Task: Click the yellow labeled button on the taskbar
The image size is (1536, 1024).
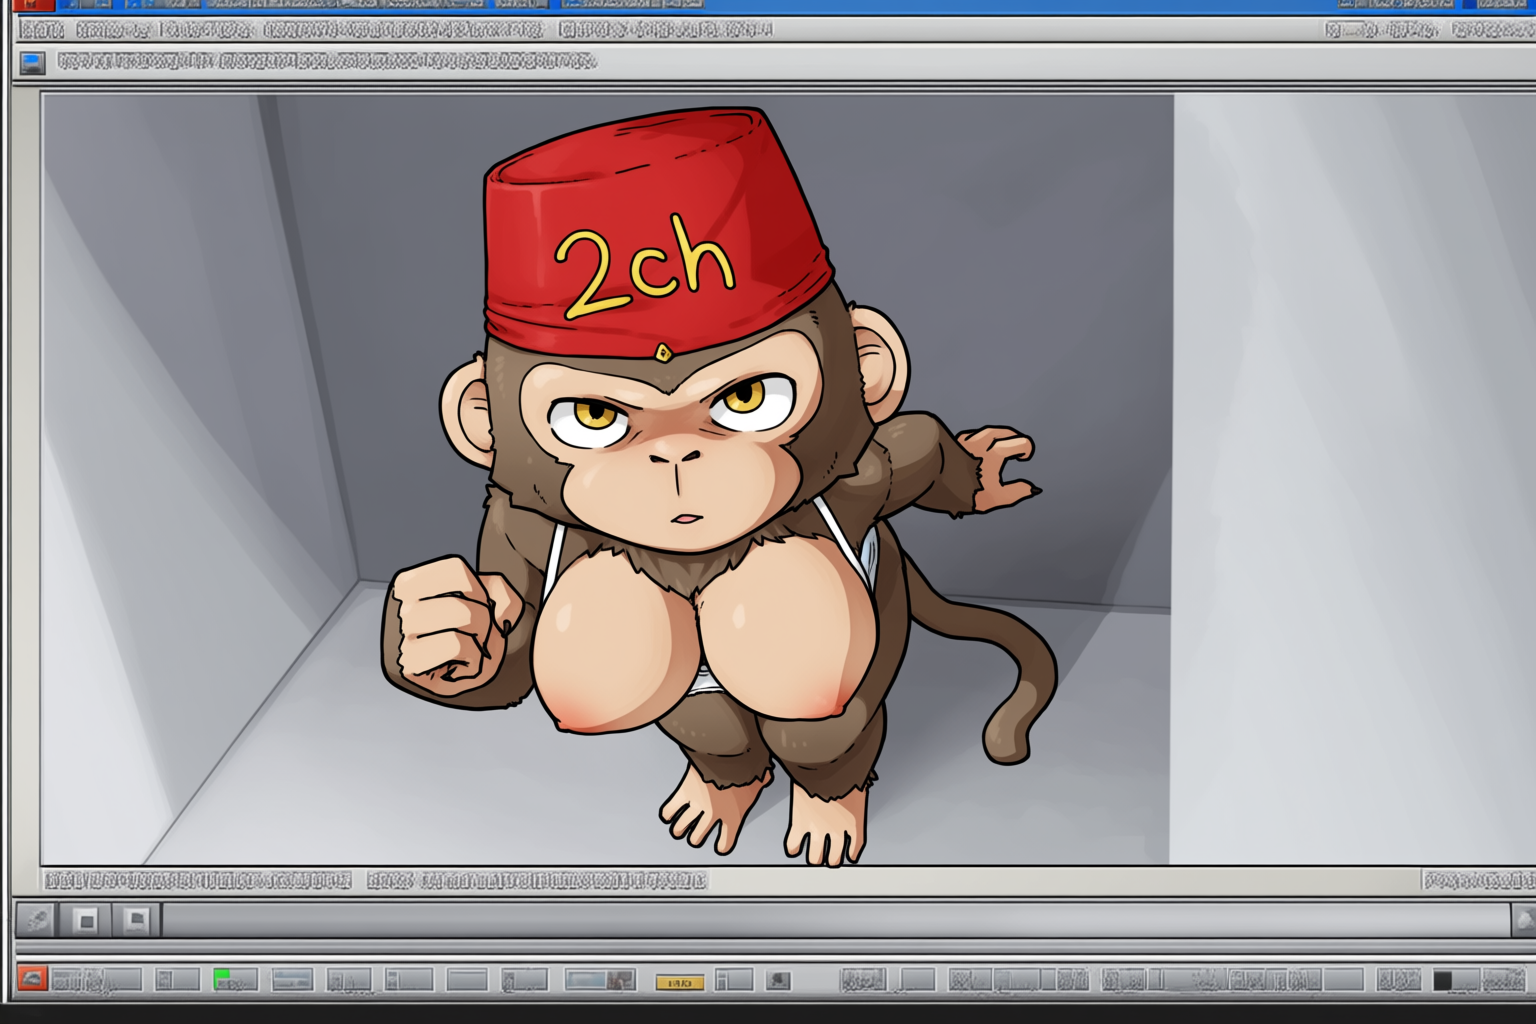Action: [680, 983]
